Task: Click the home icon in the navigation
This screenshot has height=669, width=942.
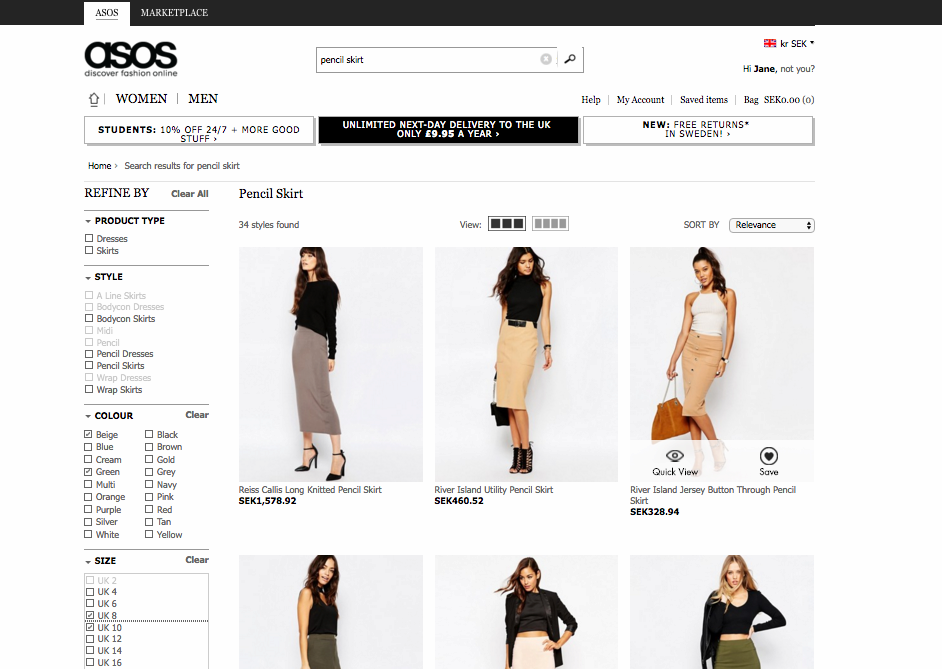Action: (x=94, y=99)
